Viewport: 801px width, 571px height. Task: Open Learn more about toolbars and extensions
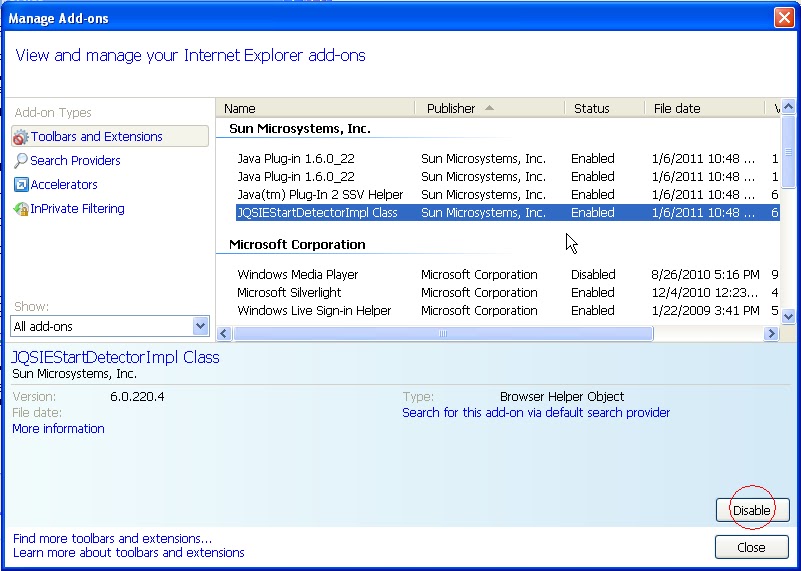tap(129, 553)
